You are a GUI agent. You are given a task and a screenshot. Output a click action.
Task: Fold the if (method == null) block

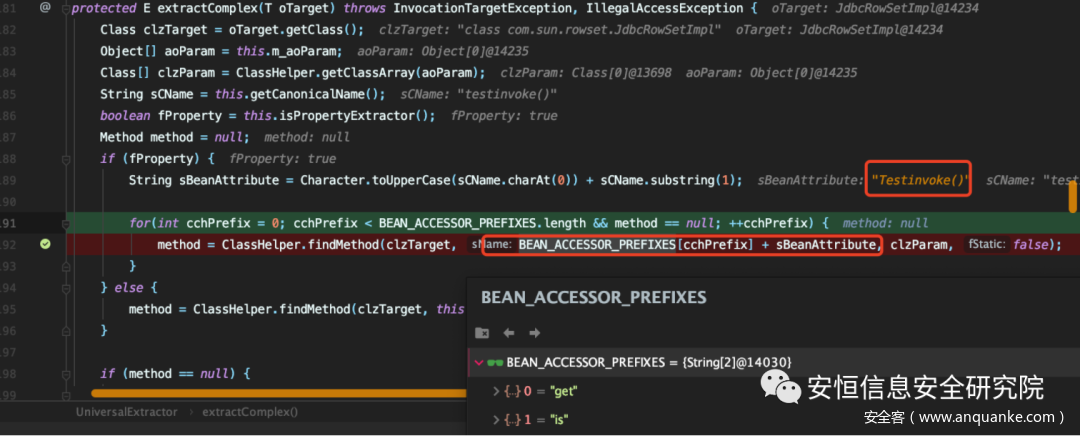pos(66,374)
